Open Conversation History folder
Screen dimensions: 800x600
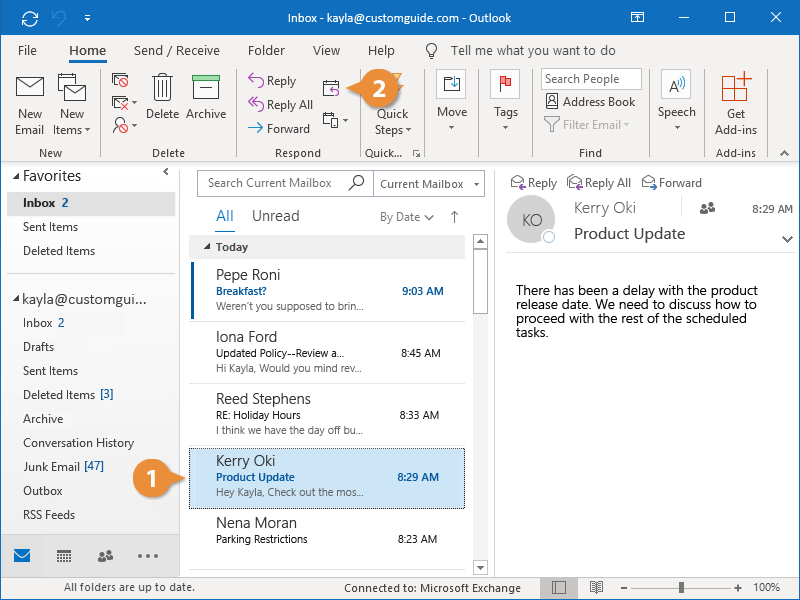79,443
